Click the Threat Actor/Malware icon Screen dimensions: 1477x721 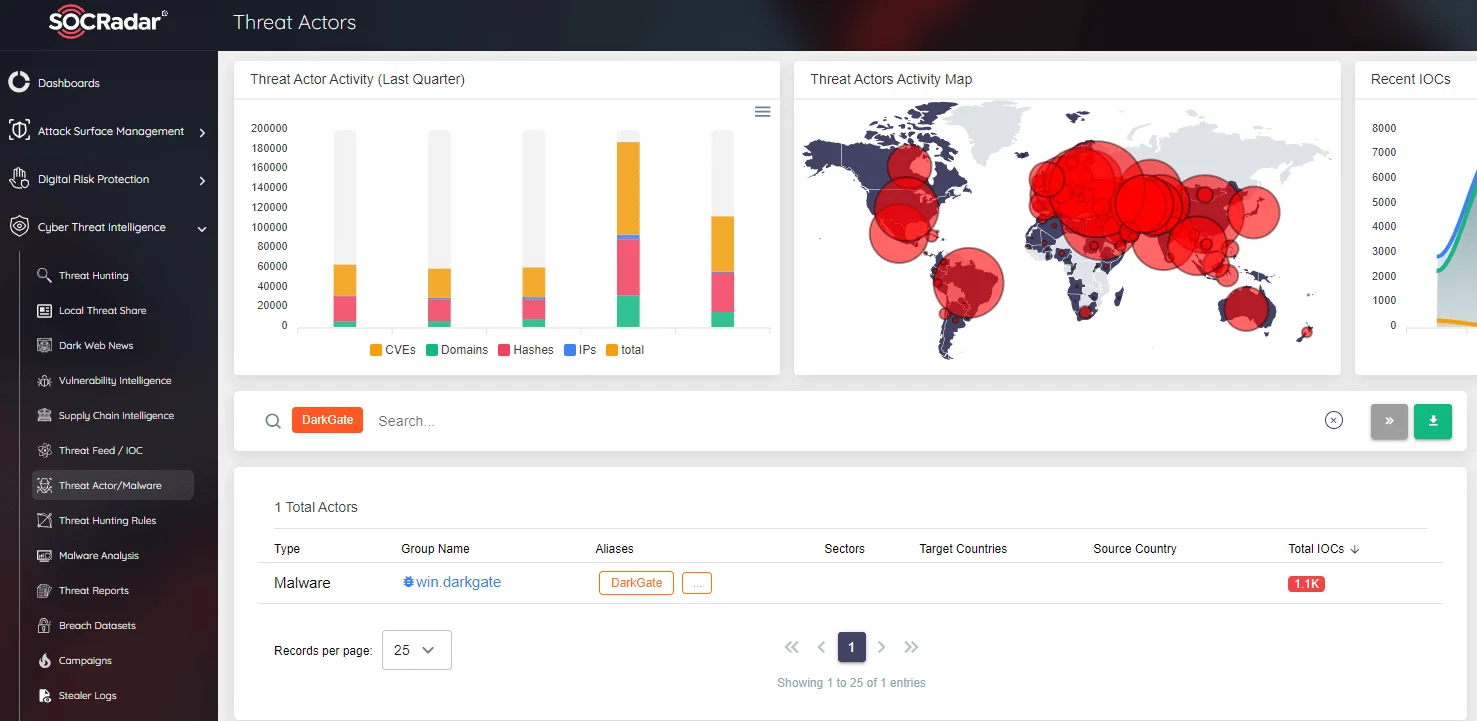coord(44,485)
